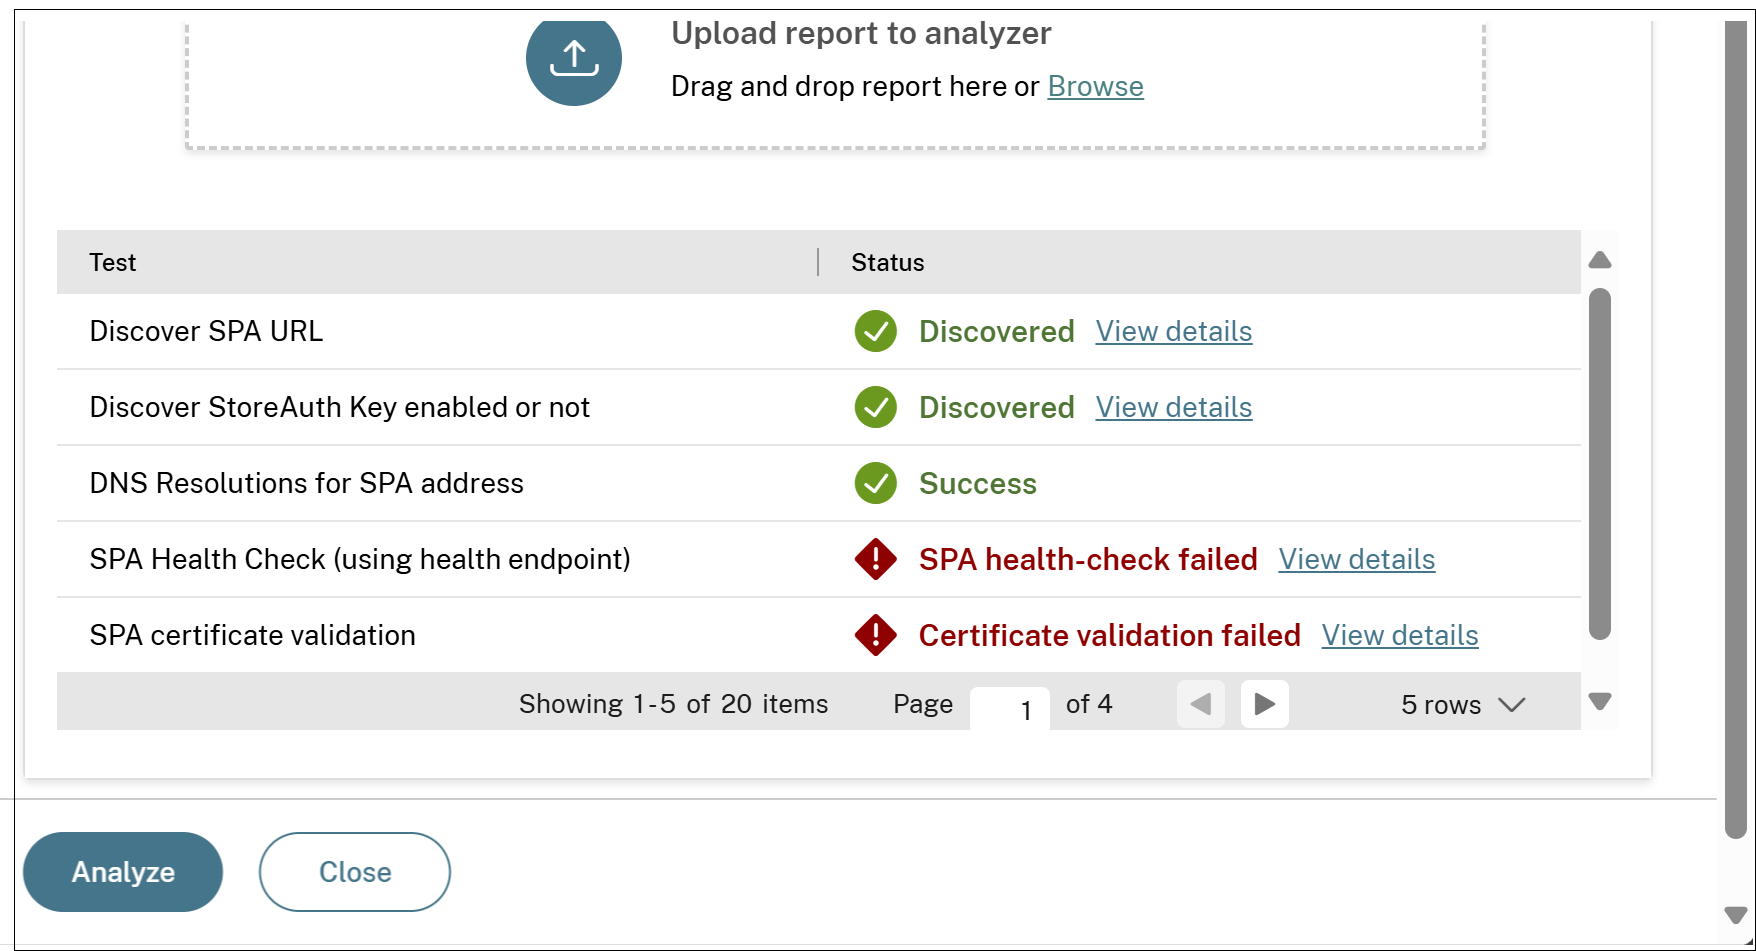The width and height of the screenshot is (1756, 951).
Task: Click the Browse link to upload report
Action: (1095, 86)
